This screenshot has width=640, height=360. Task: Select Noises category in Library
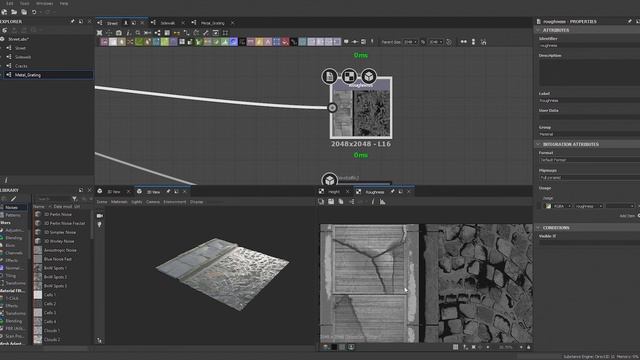point(11,207)
